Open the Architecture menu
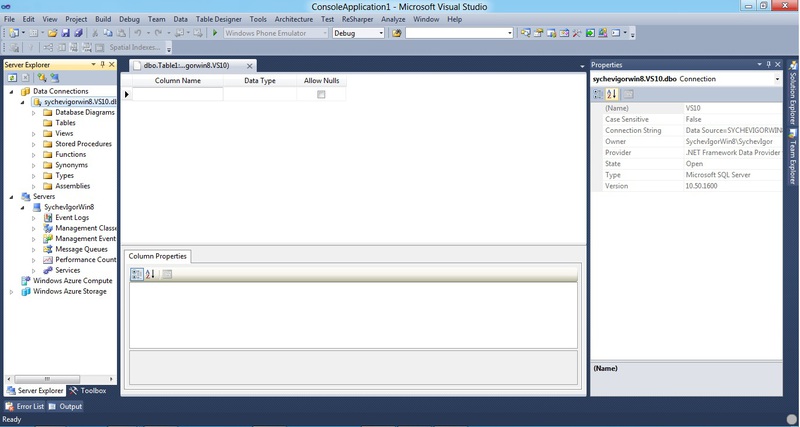The image size is (800, 427). (294, 19)
